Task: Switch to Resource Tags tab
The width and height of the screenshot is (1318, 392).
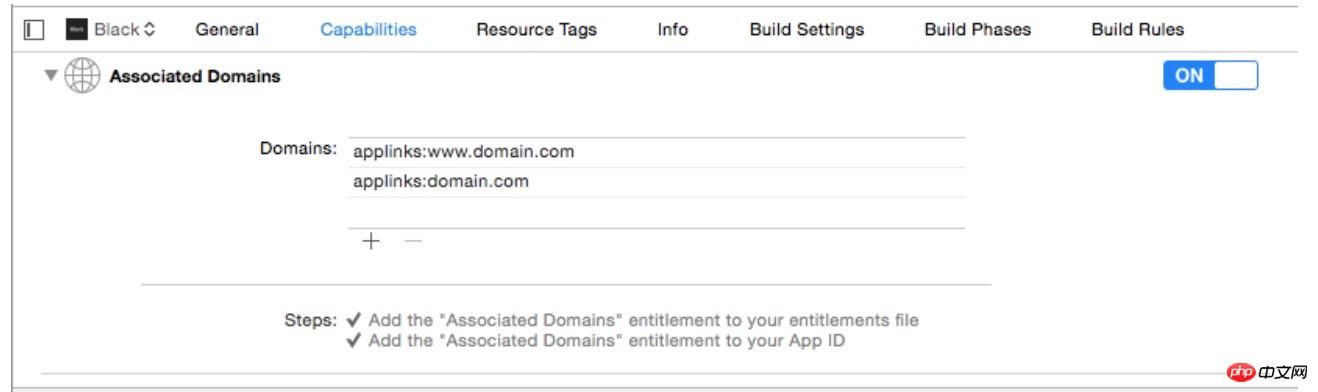Action: [x=536, y=30]
